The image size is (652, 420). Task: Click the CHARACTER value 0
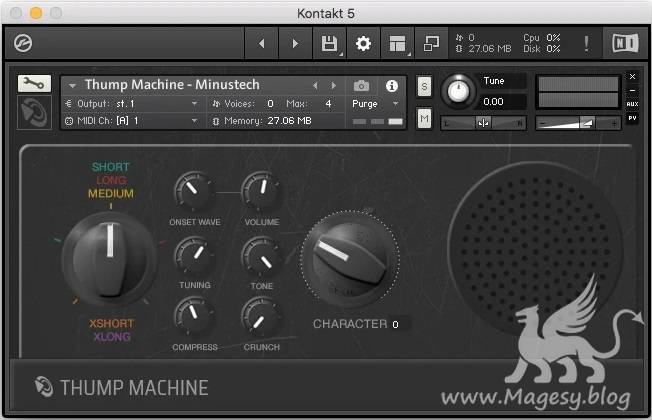click(395, 324)
